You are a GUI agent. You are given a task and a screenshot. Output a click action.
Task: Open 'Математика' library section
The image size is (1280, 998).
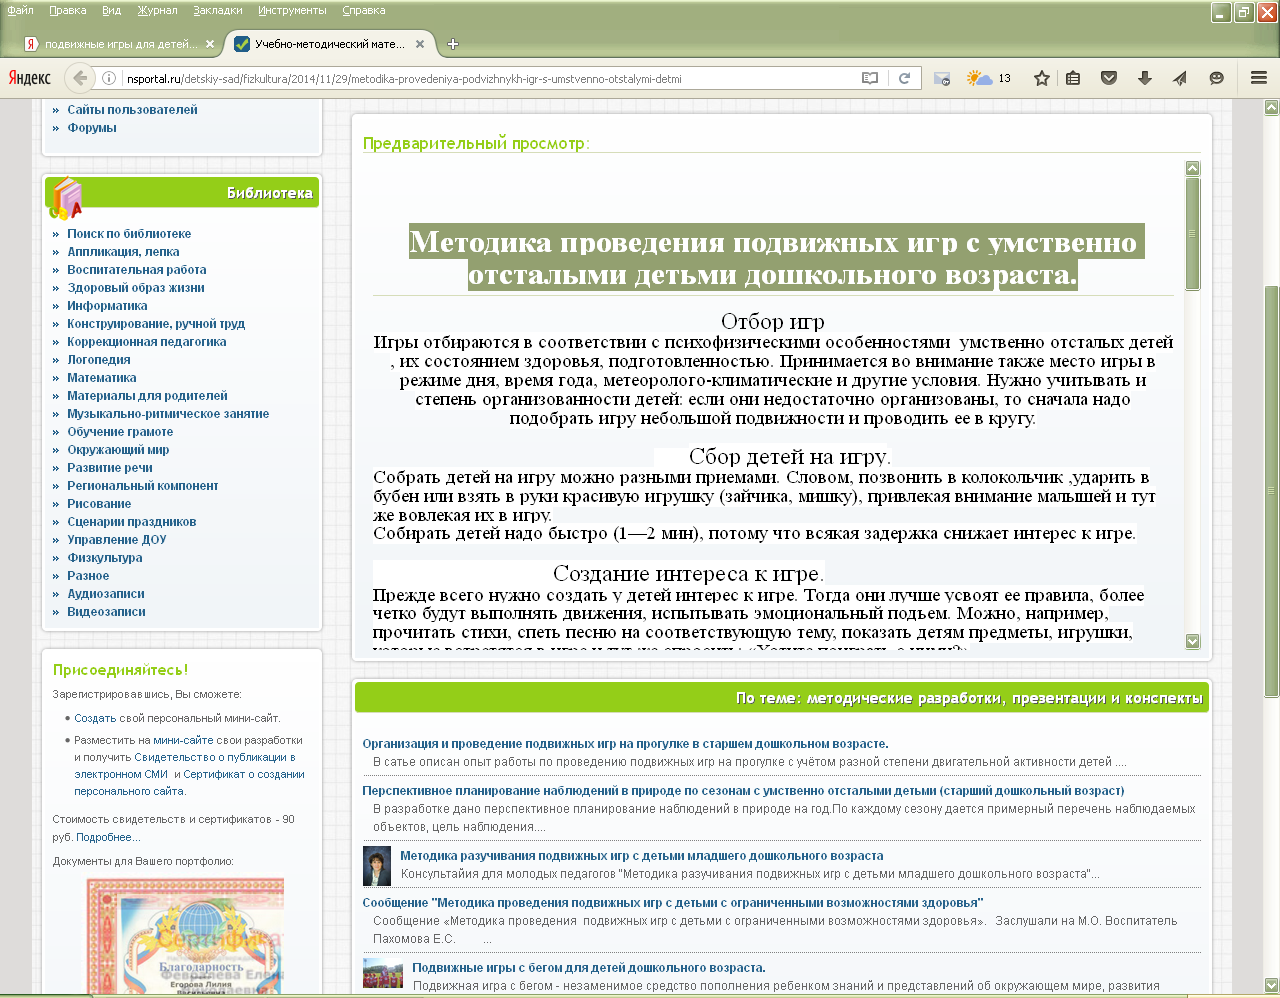pos(102,378)
